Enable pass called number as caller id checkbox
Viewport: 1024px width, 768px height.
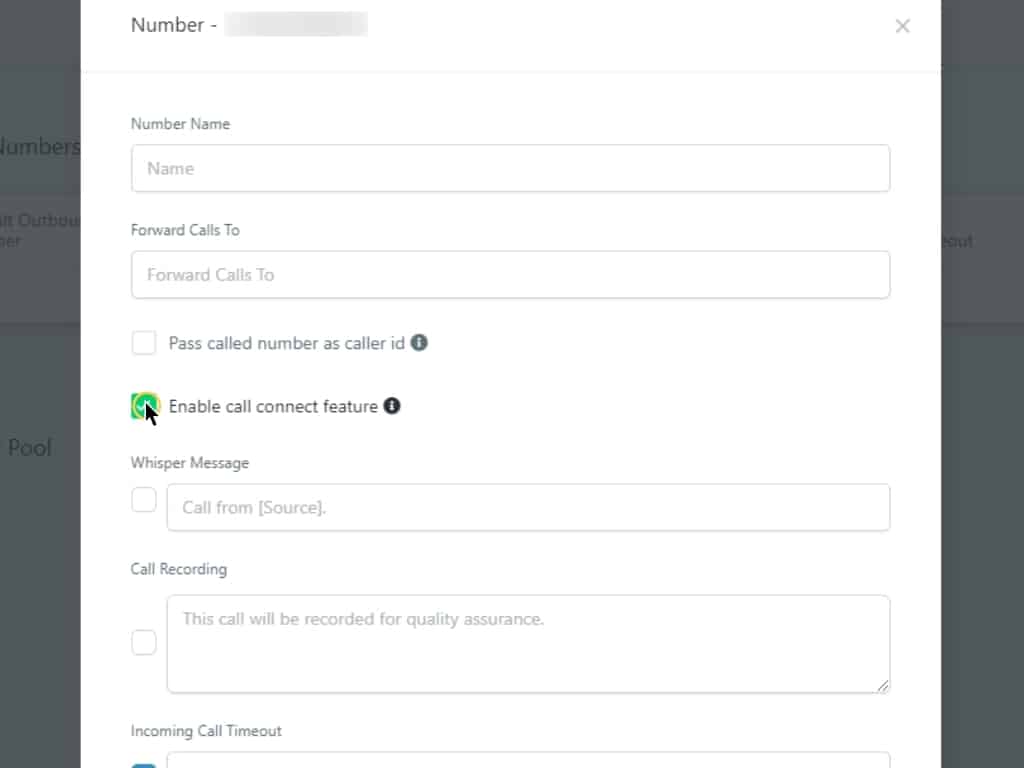tap(144, 343)
